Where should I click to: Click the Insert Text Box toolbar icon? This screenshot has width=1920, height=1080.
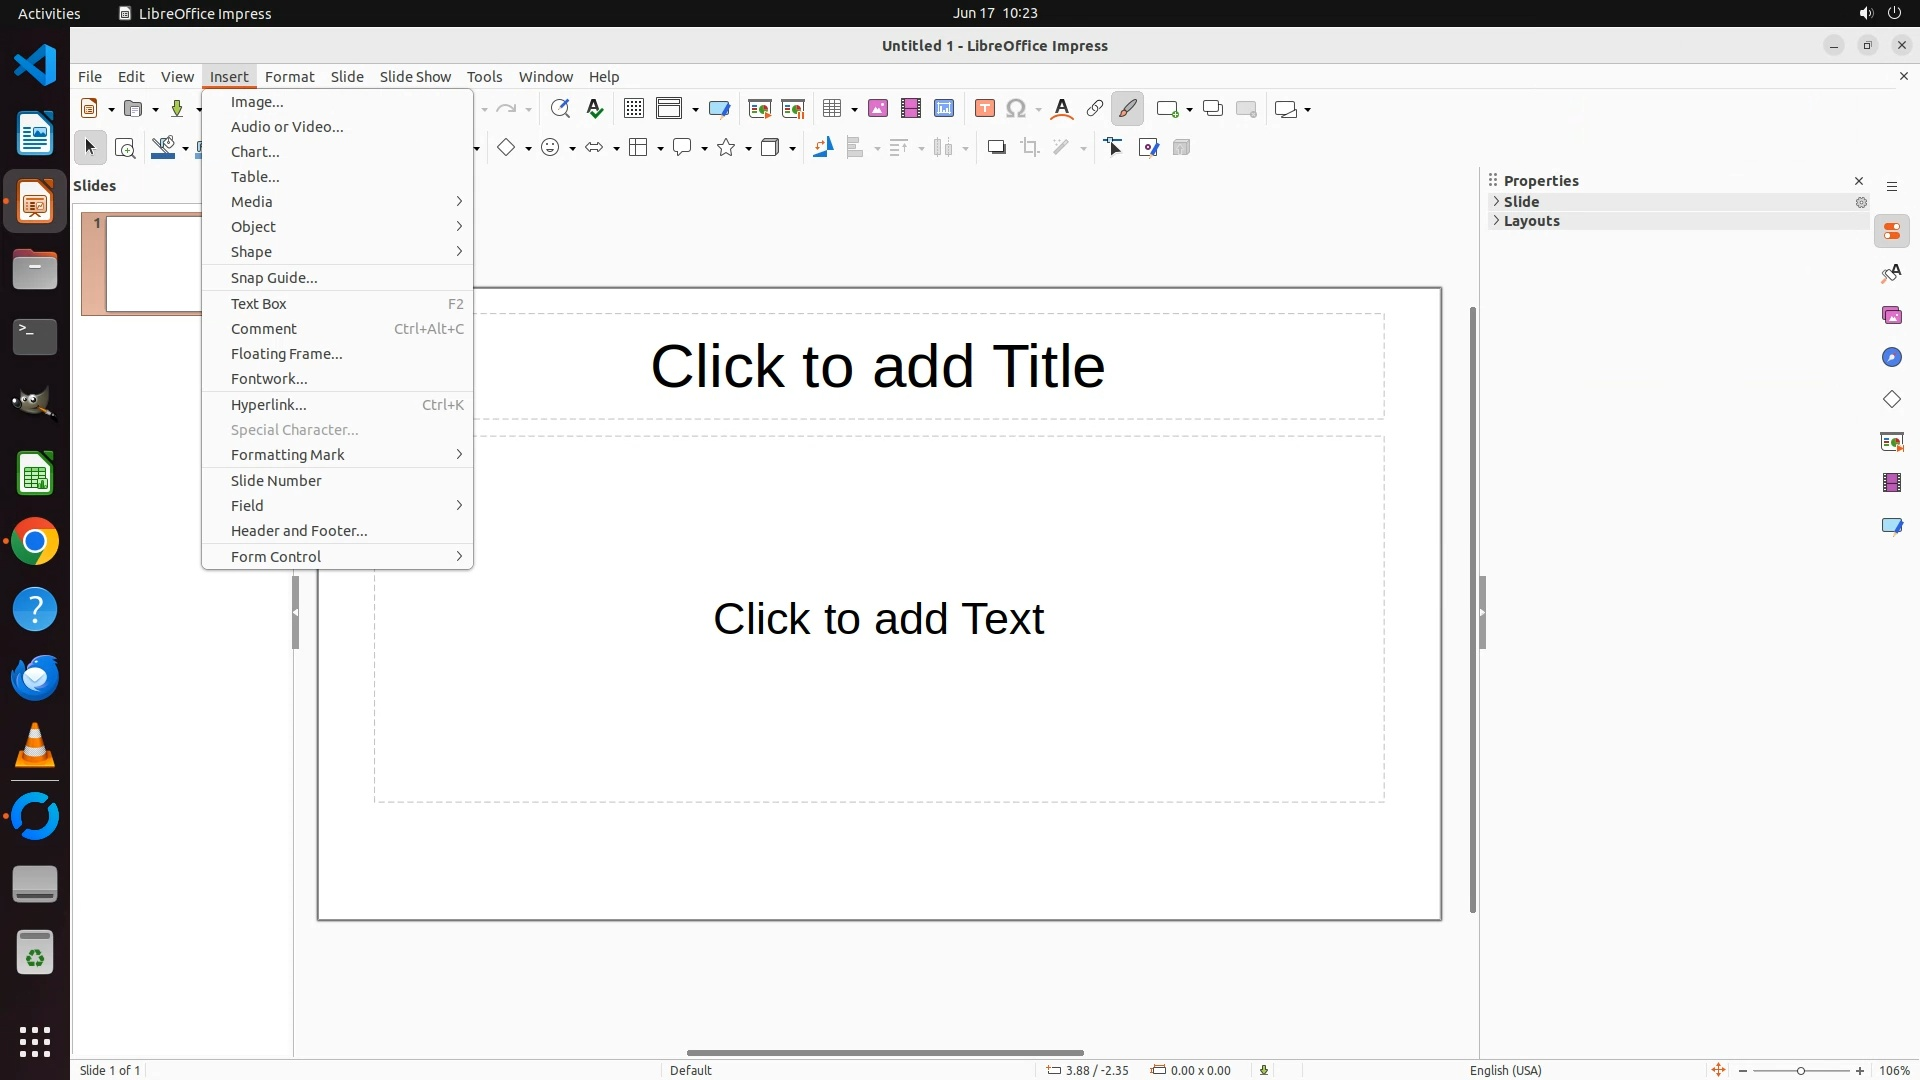coord(984,109)
